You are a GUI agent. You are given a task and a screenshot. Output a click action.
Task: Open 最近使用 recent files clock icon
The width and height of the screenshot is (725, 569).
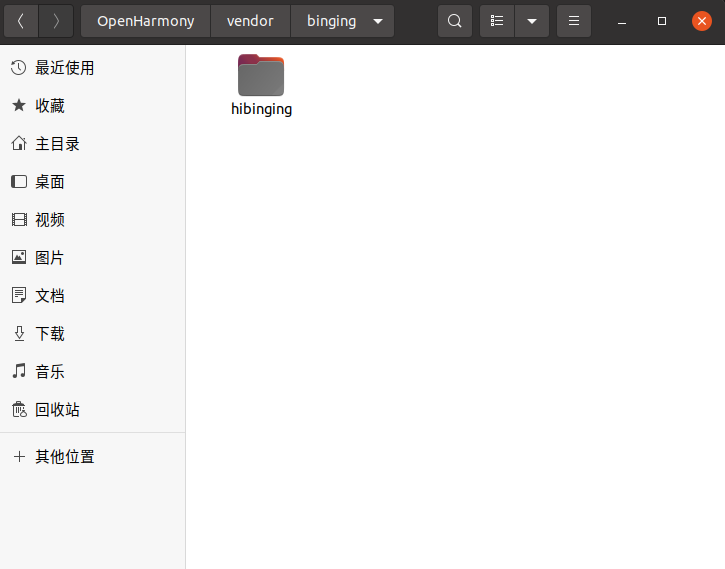[19, 68]
